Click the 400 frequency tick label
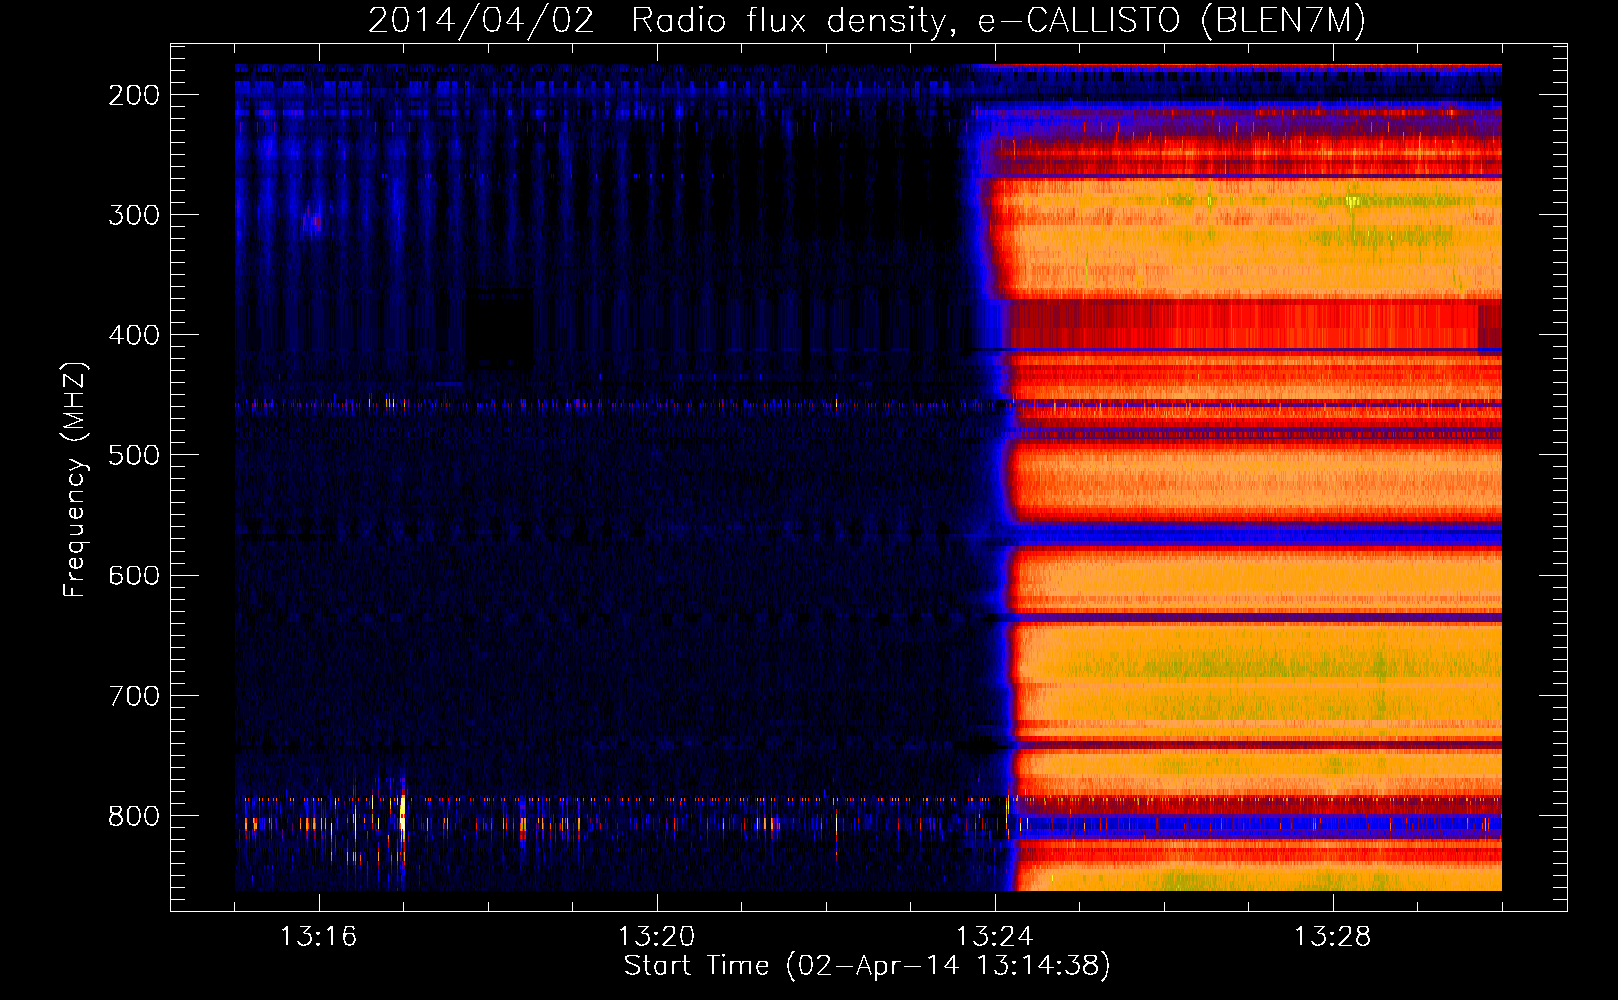The image size is (1618, 1000). coord(134,335)
